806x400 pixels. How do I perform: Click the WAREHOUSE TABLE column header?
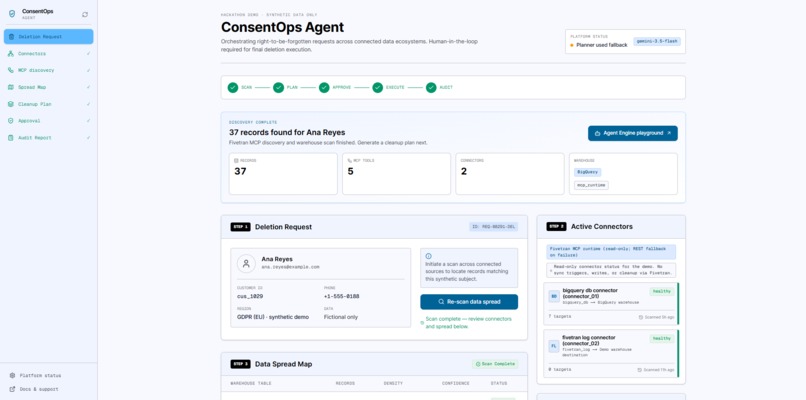pos(251,384)
